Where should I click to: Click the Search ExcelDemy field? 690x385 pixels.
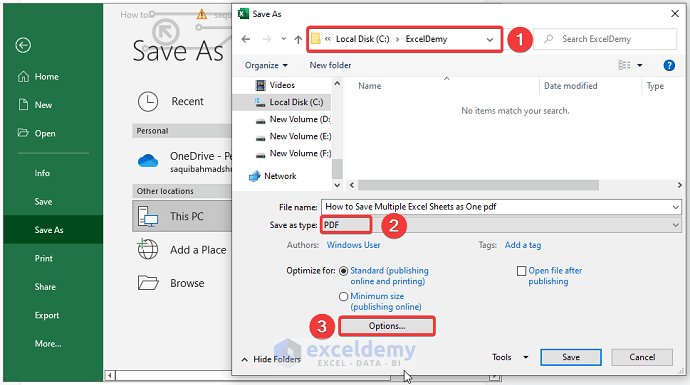click(x=605, y=39)
